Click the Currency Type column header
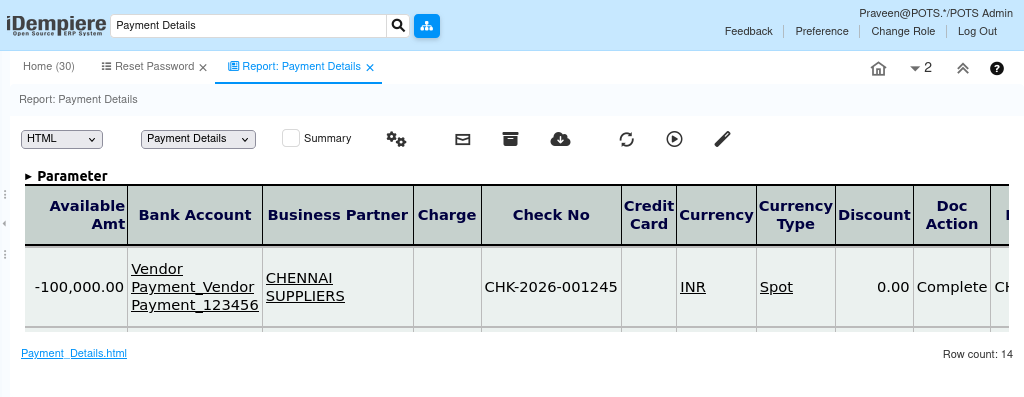 coord(796,215)
